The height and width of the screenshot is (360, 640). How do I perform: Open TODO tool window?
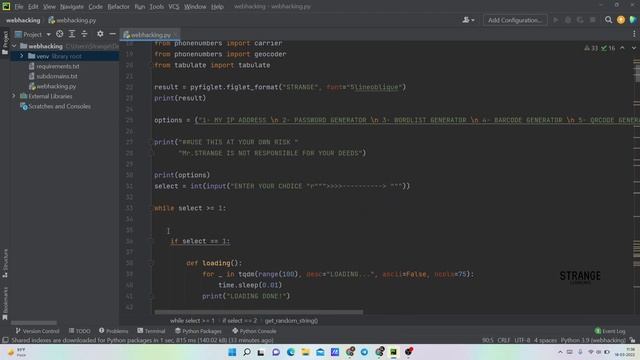coord(80,331)
